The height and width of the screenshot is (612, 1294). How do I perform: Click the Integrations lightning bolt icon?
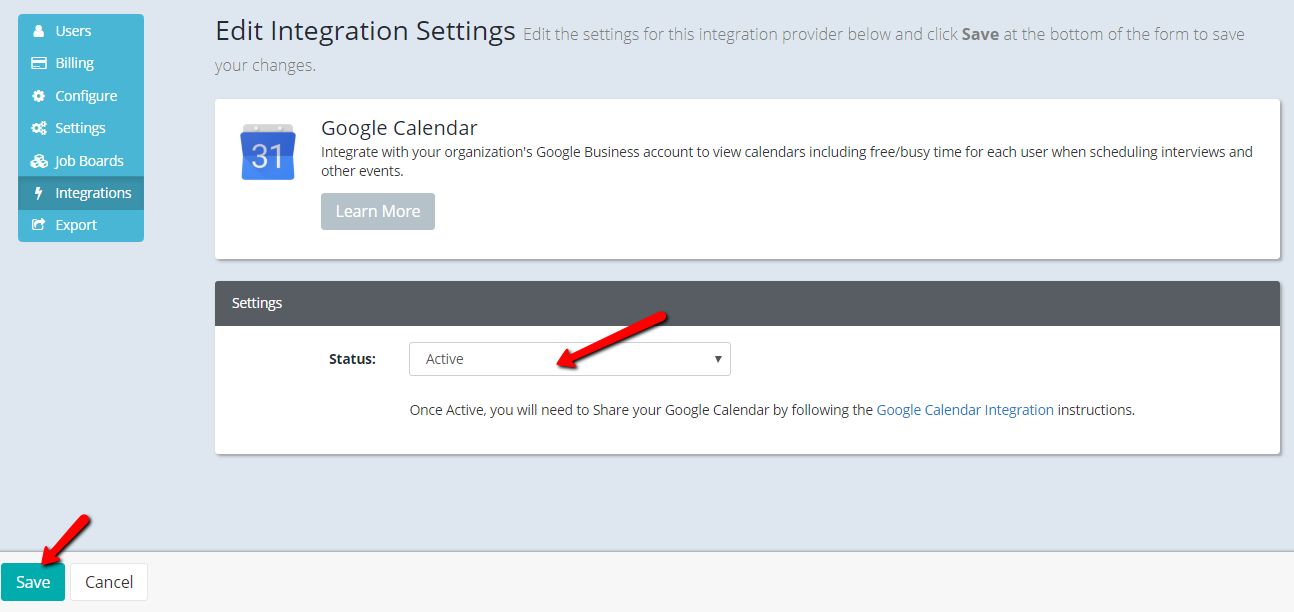(39, 193)
